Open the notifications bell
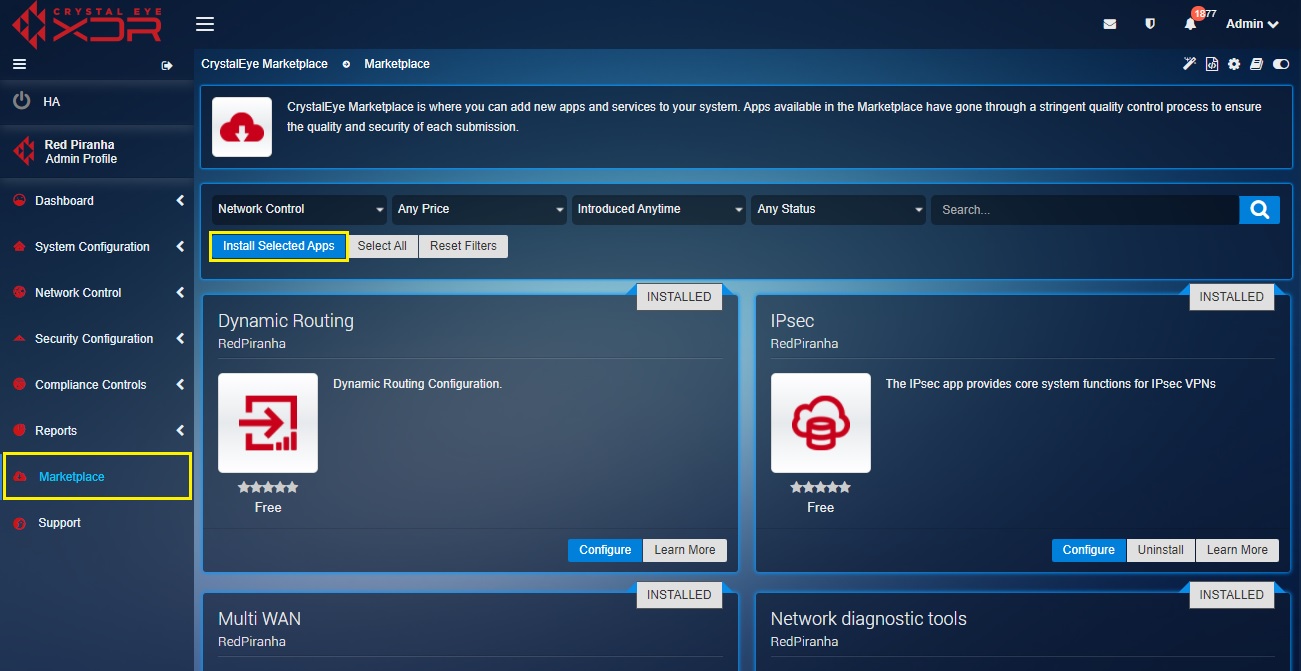Image resolution: width=1301 pixels, height=671 pixels. [1191, 24]
